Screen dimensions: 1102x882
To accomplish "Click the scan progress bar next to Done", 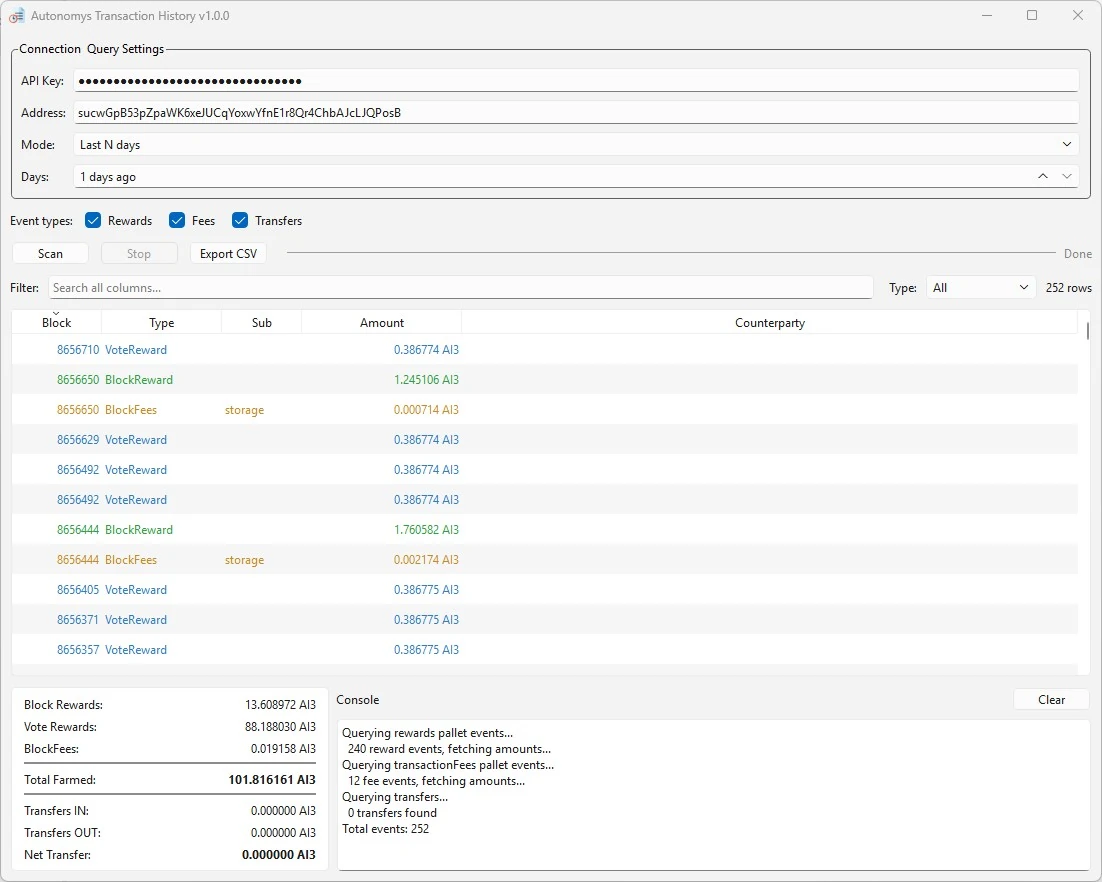I will pos(671,253).
